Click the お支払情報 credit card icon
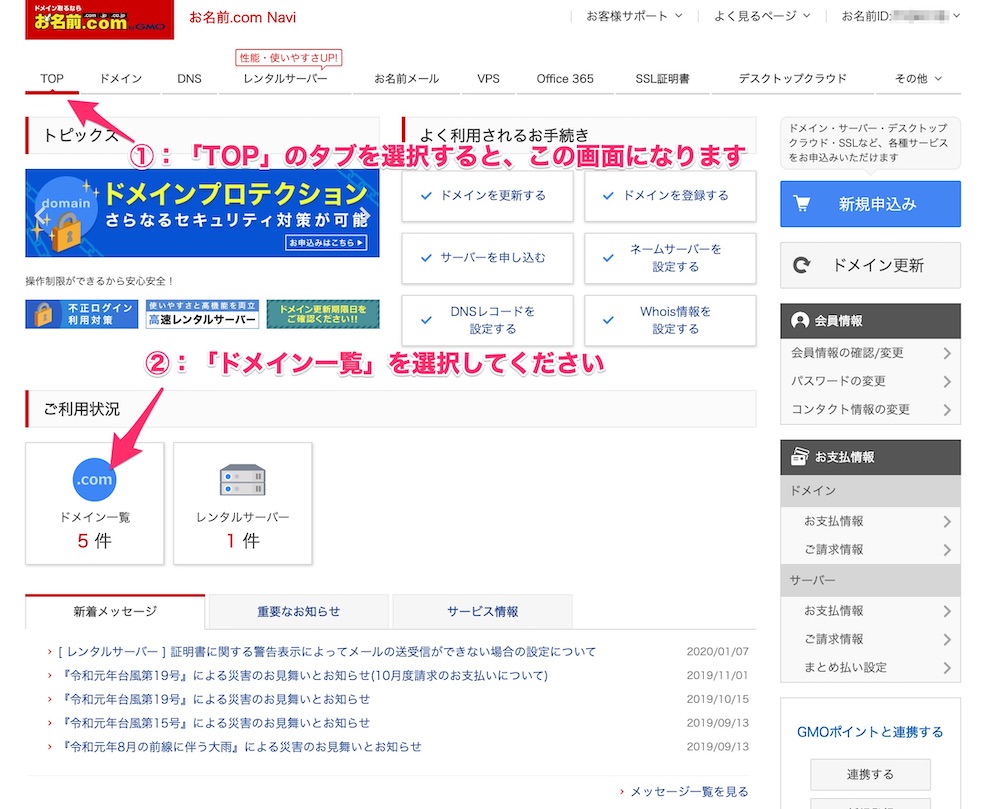This screenshot has width=1000, height=809. pos(799,456)
